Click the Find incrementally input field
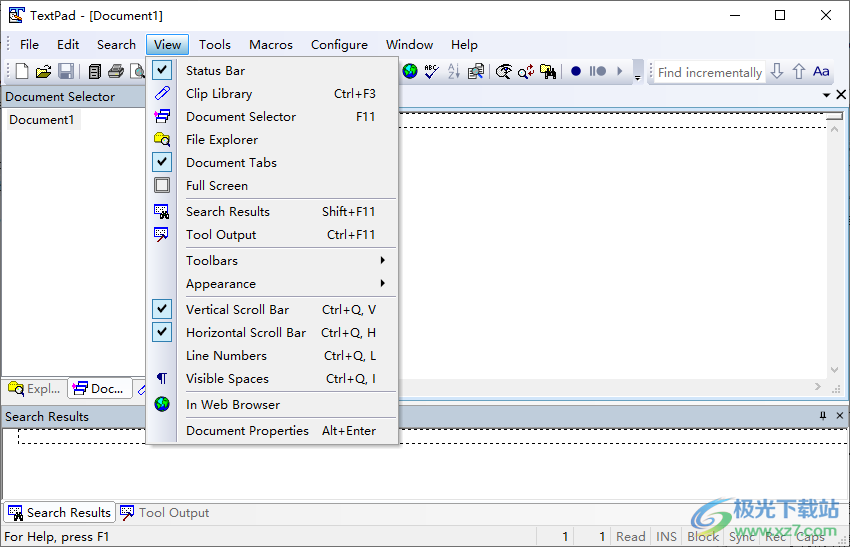The height and width of the screenshot is (547, 850). coord(709,72)
